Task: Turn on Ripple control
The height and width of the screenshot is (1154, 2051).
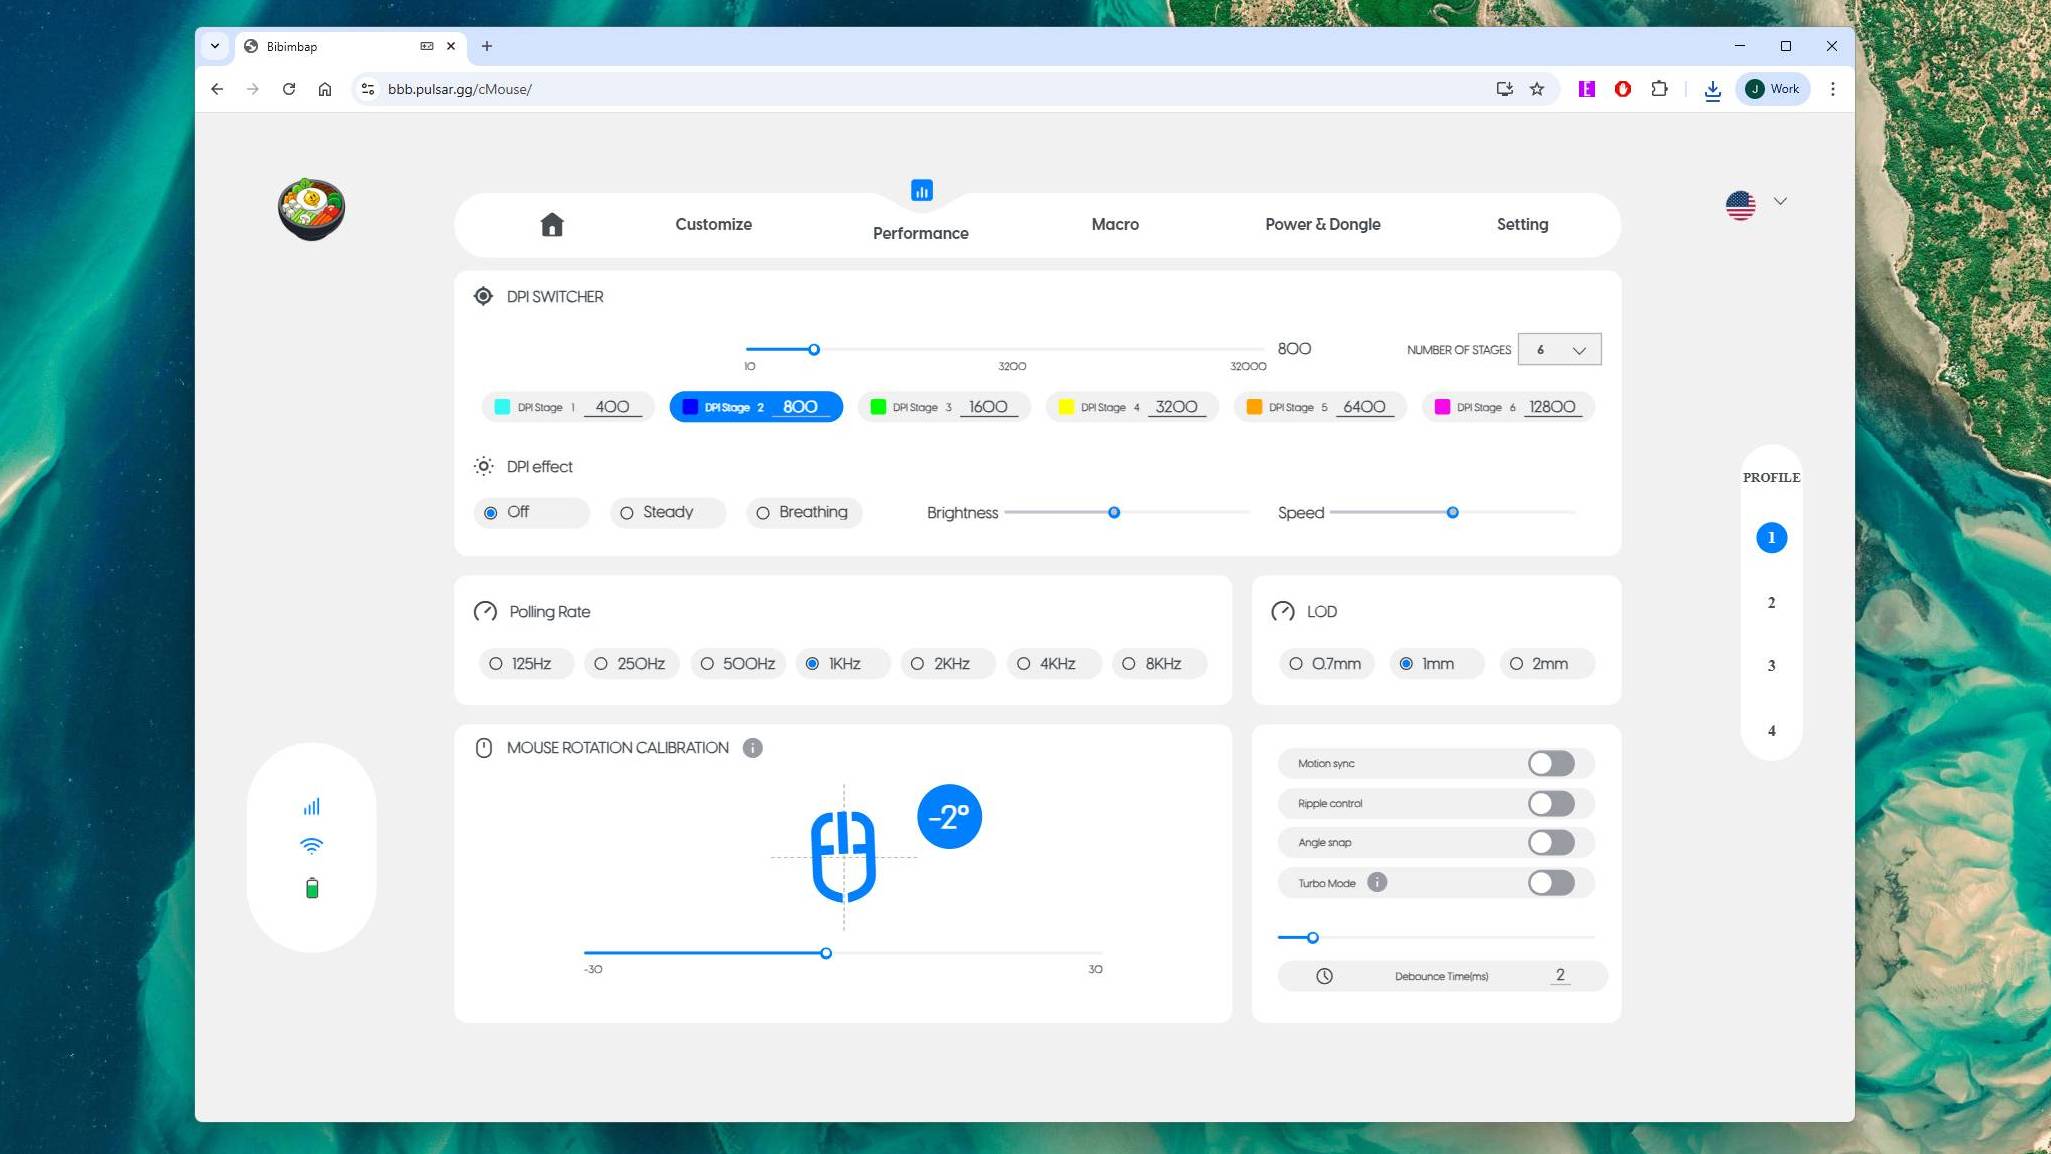Action: click(x=1549, y=803)
